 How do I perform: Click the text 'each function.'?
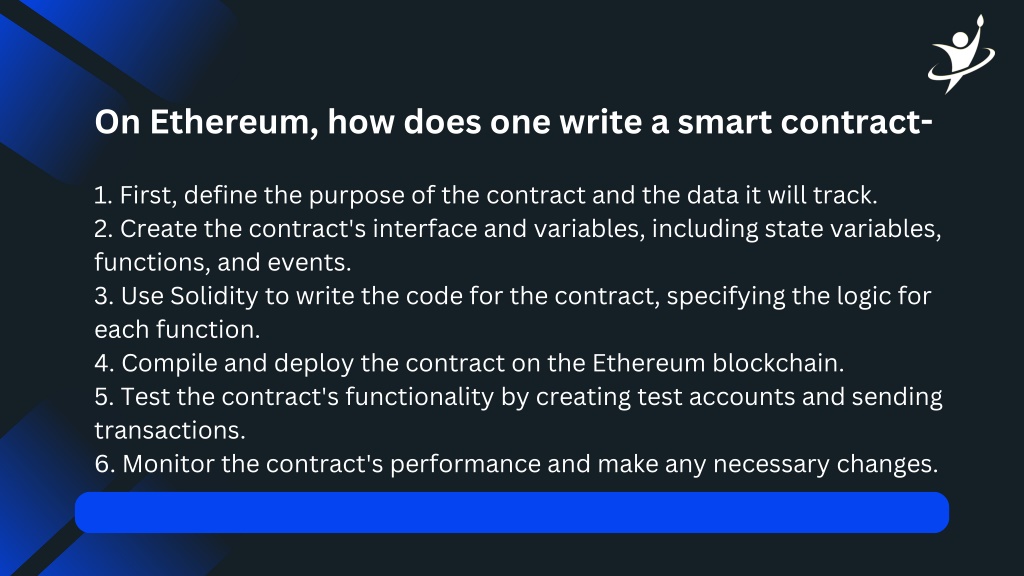tap(177, 330)
